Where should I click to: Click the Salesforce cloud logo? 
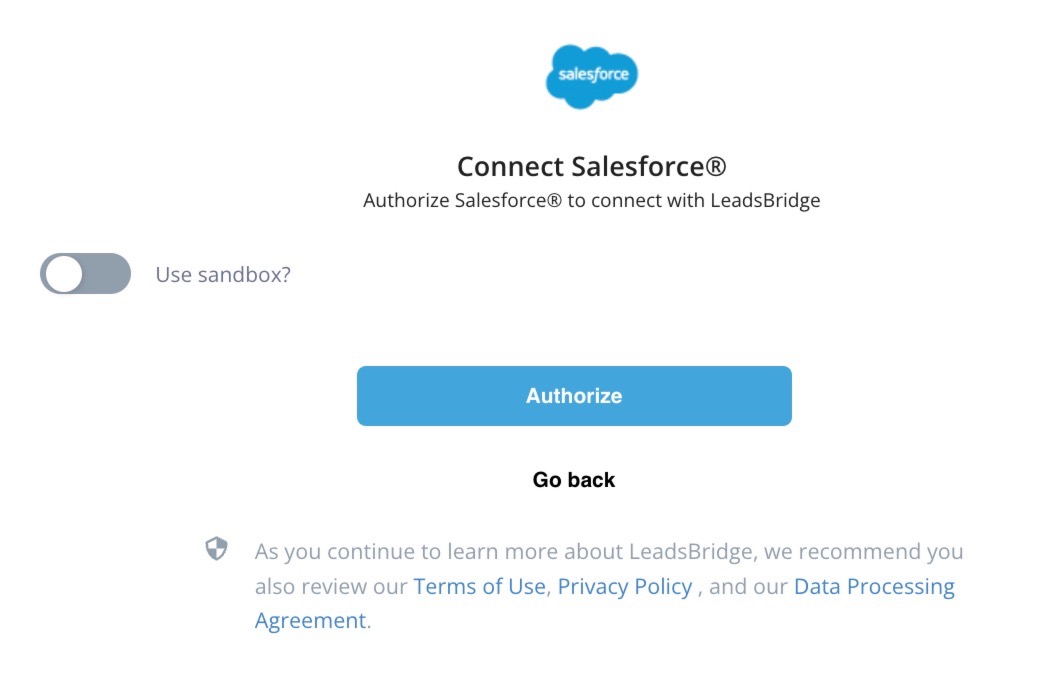coord(591,76)
